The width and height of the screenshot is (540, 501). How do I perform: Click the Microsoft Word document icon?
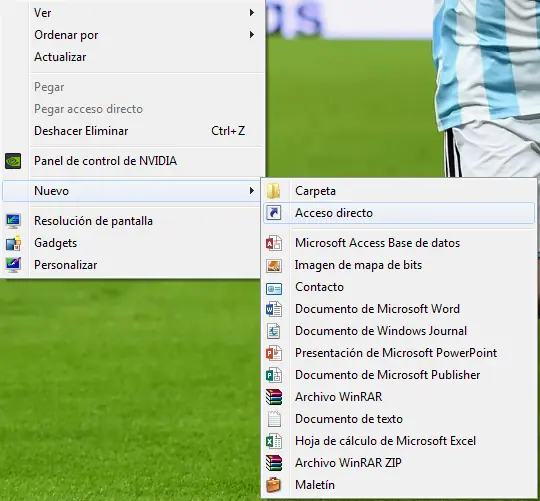pos(274,309)
